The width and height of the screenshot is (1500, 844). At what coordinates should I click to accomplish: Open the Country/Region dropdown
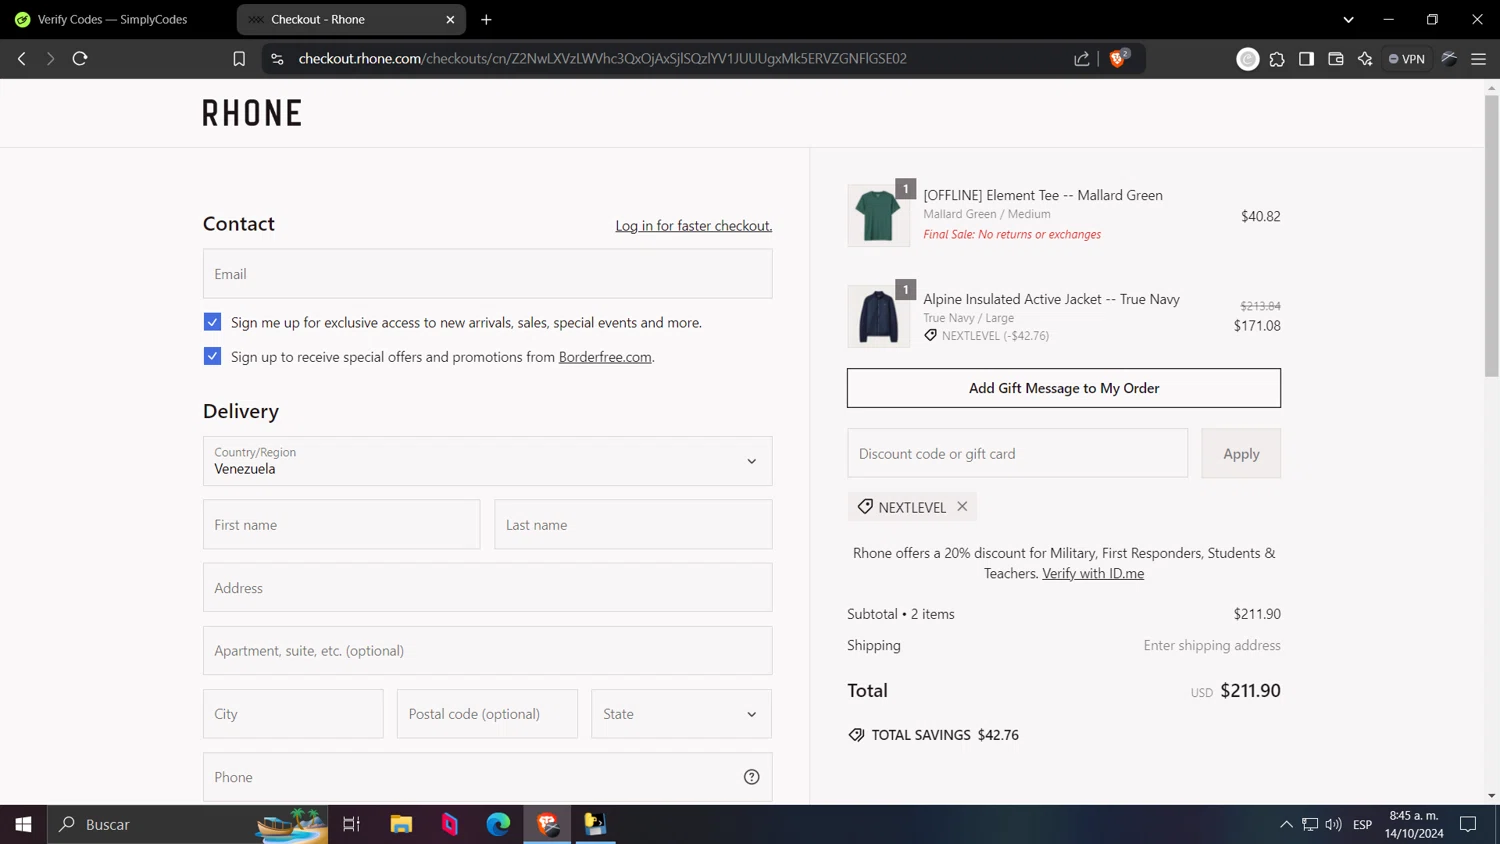tap(488, 461)
